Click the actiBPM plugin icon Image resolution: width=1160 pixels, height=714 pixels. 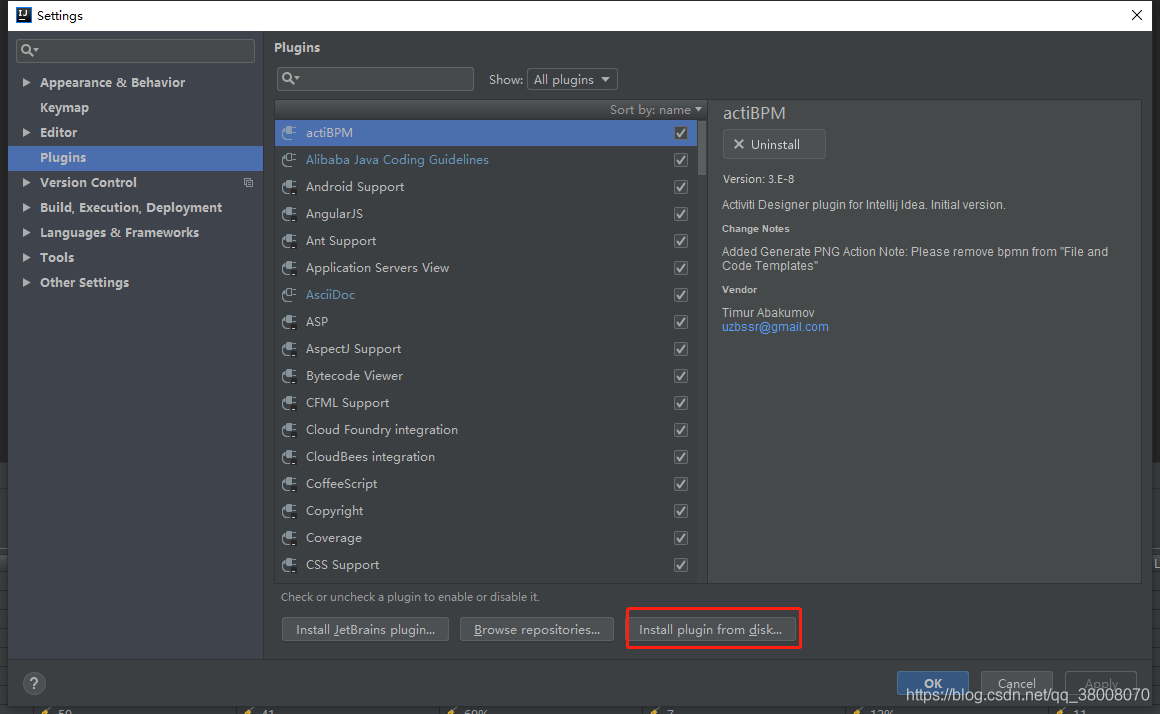(289, 133)
